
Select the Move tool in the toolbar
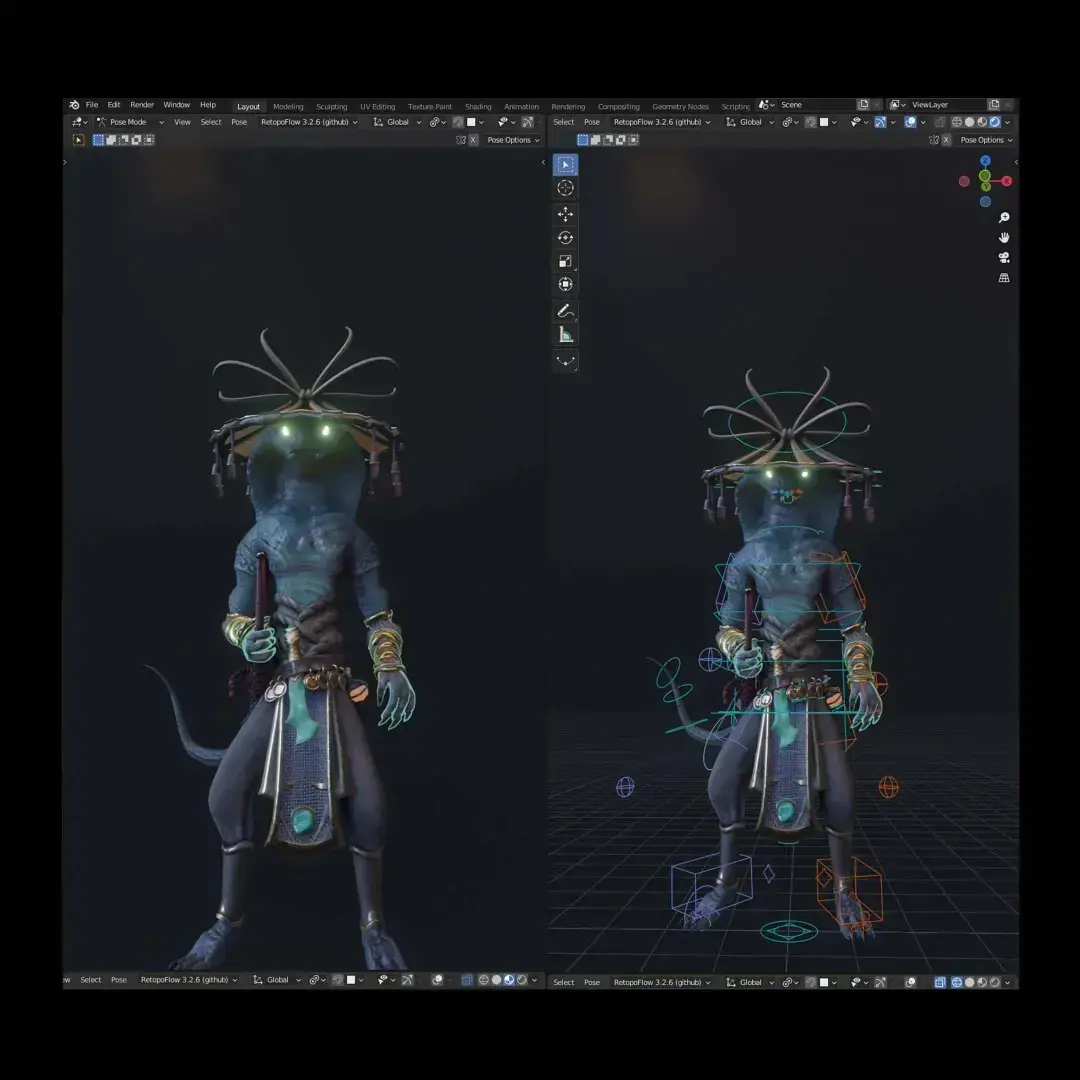pyautogui.click(x=565, y=214)
